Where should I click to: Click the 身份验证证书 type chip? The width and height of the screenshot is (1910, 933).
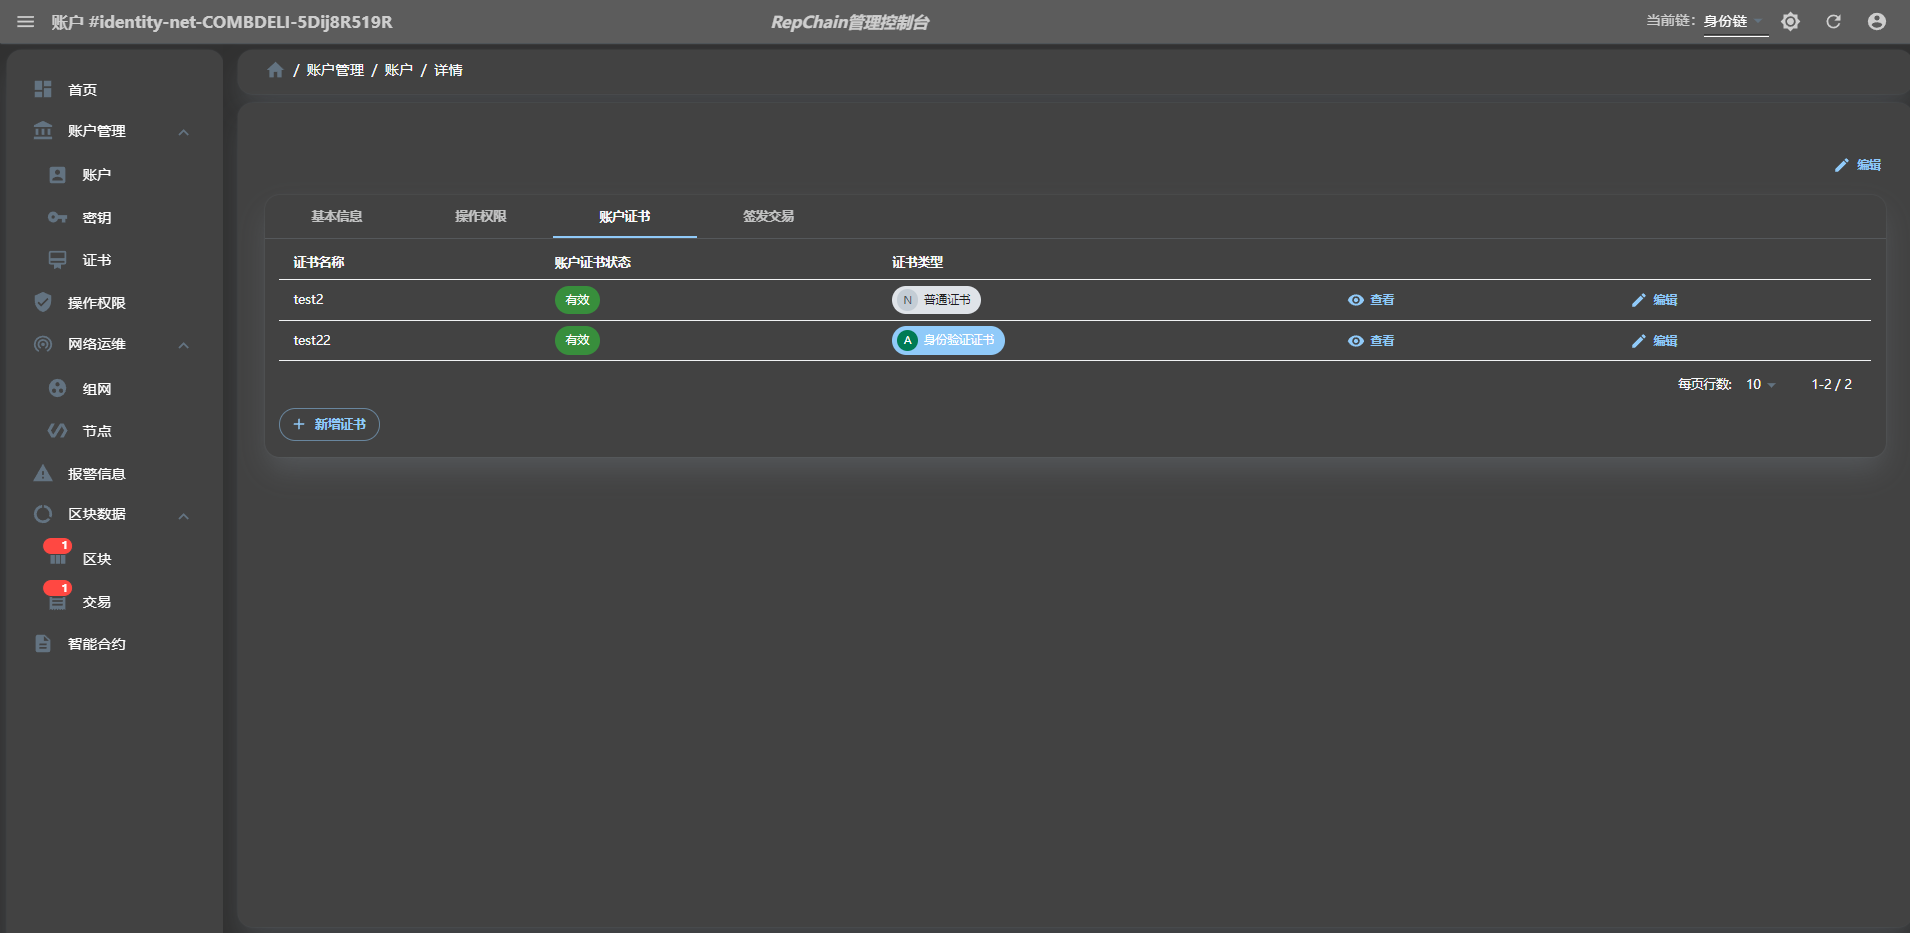[x=948, y=340]
